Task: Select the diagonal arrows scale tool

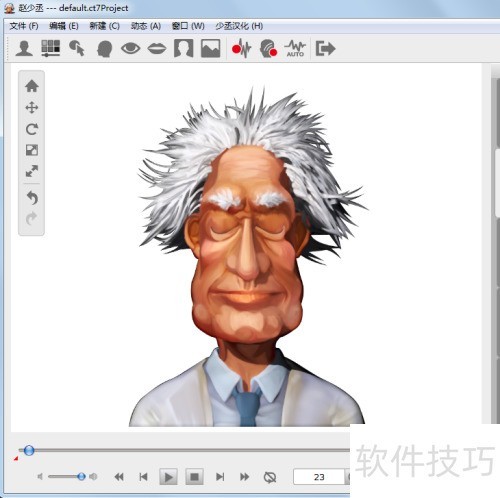Action: [x=32, y=171]
